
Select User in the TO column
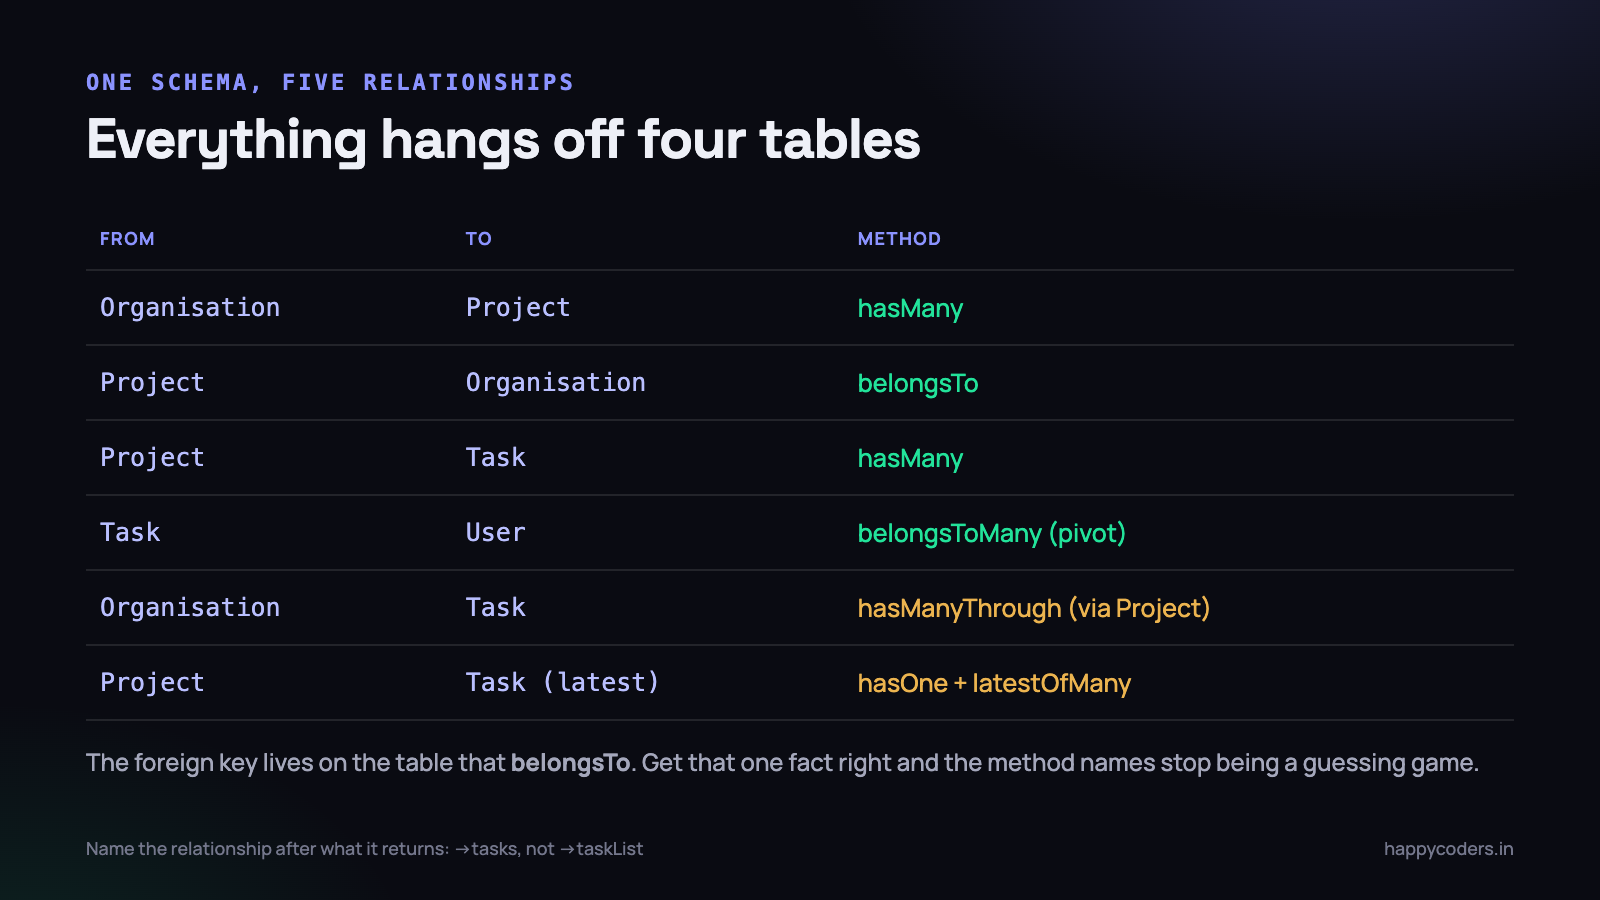[x=496, y=533]
